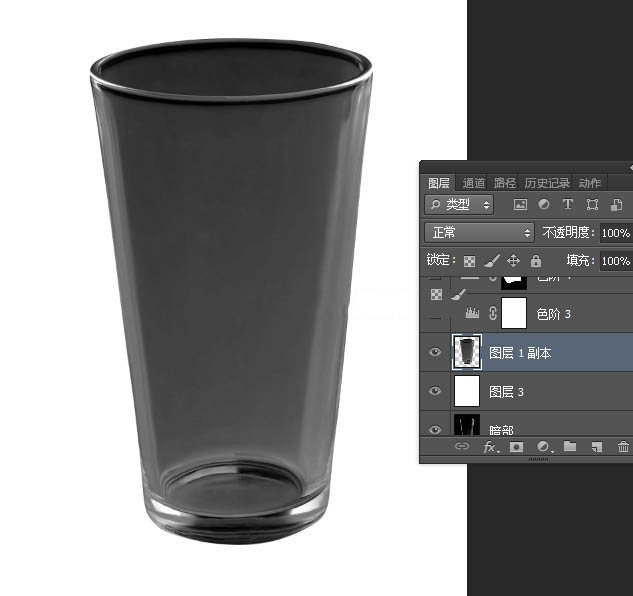This screenshot has width=633, height=596.
Task: Select the layer name 图层 3
Action: pyautogui.click(x=506, y=392)
